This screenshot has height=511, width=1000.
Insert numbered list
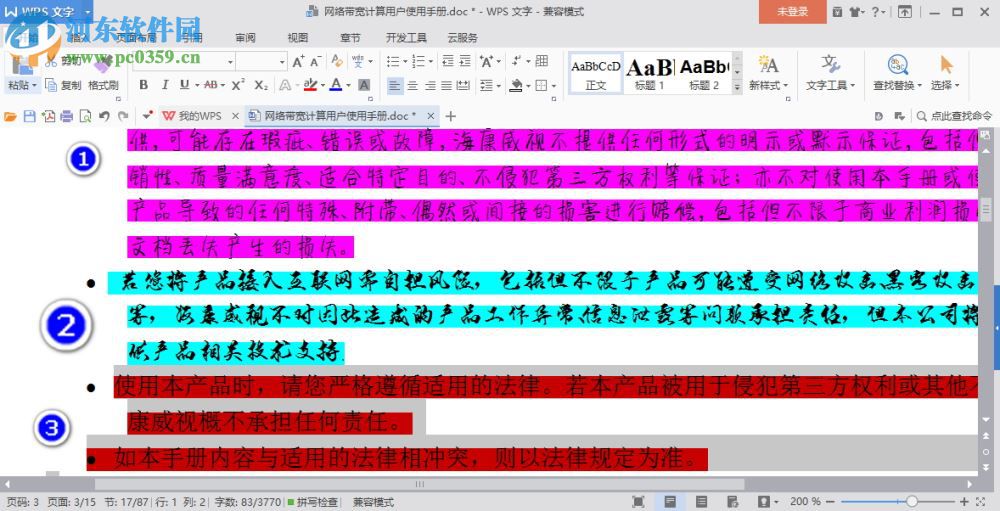418,61
